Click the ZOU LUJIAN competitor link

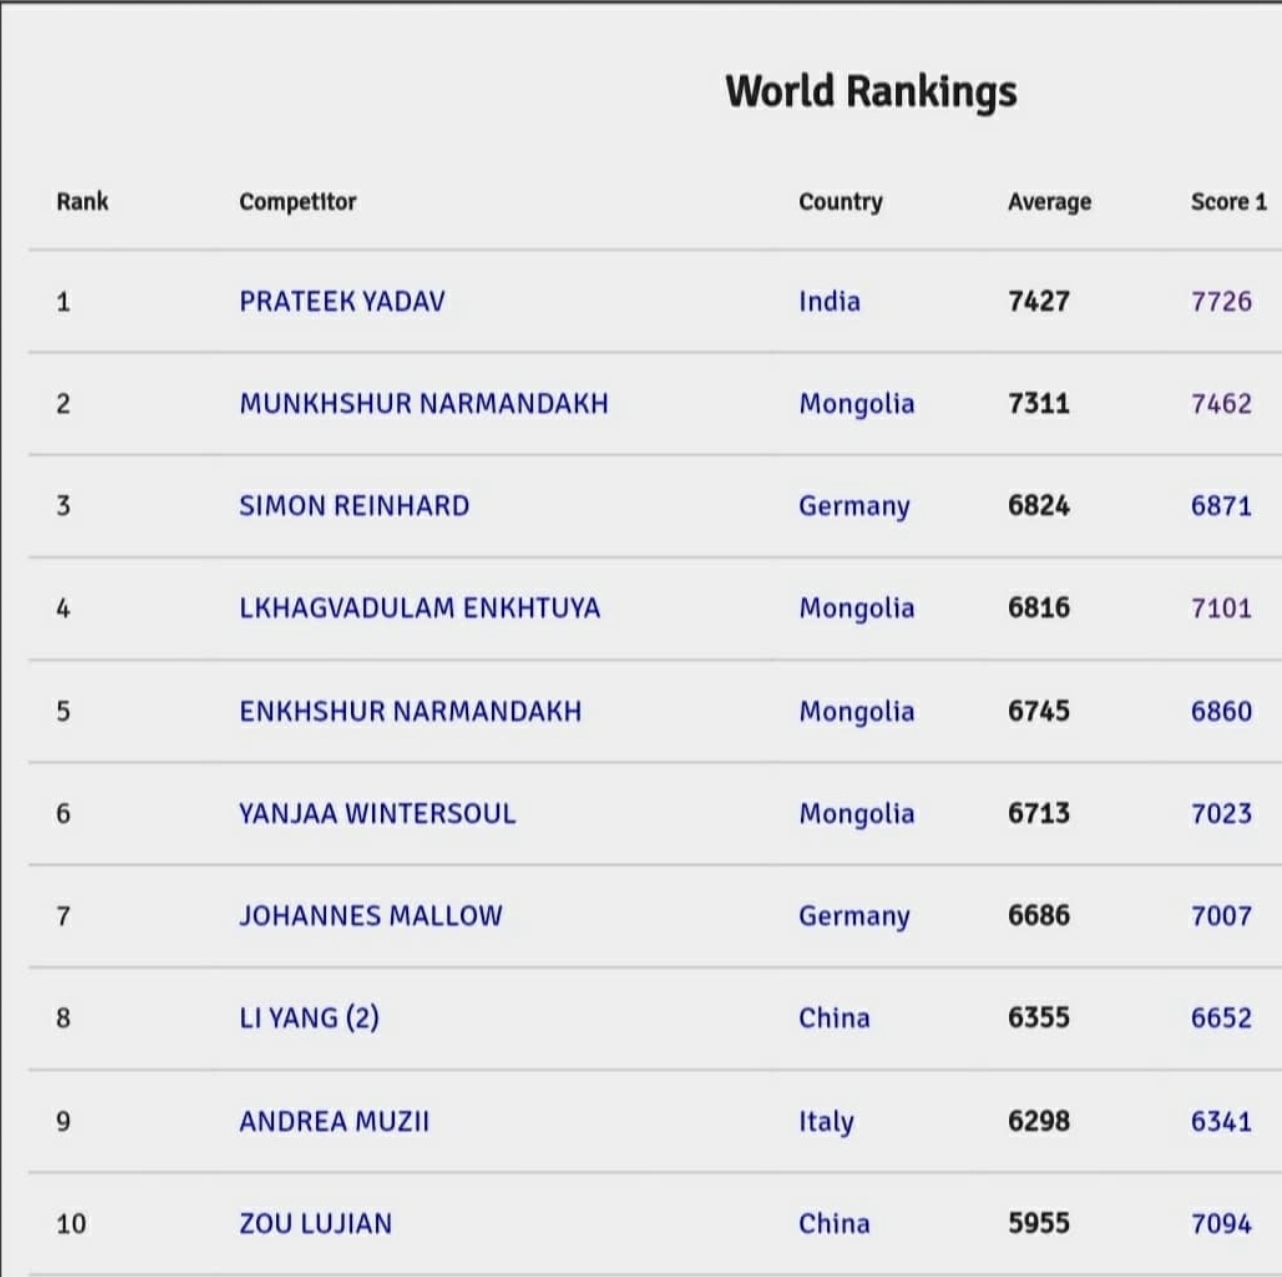[315, 1223]
